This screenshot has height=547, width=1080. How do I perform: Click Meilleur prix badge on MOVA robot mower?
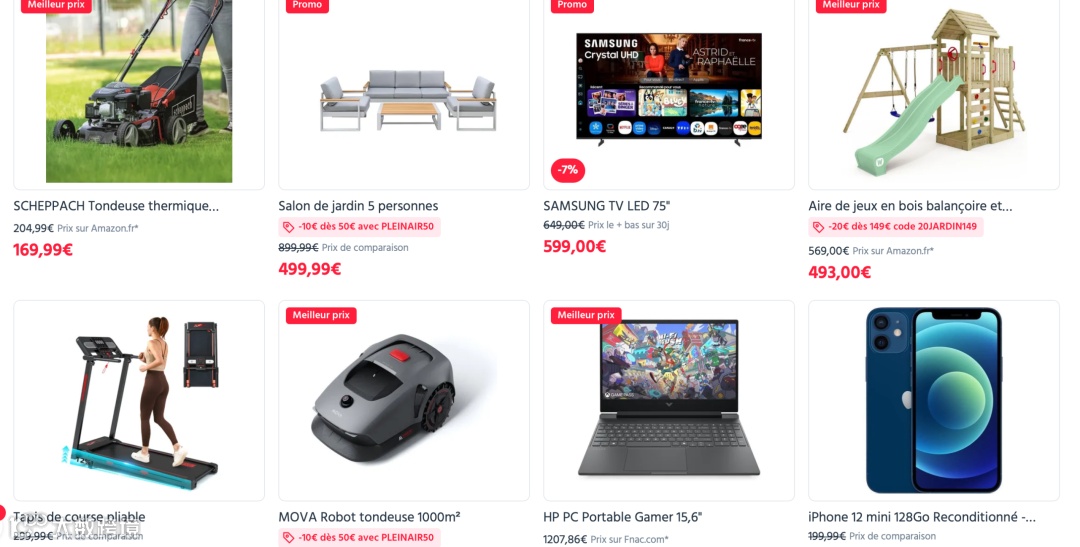tap(321, 315)
